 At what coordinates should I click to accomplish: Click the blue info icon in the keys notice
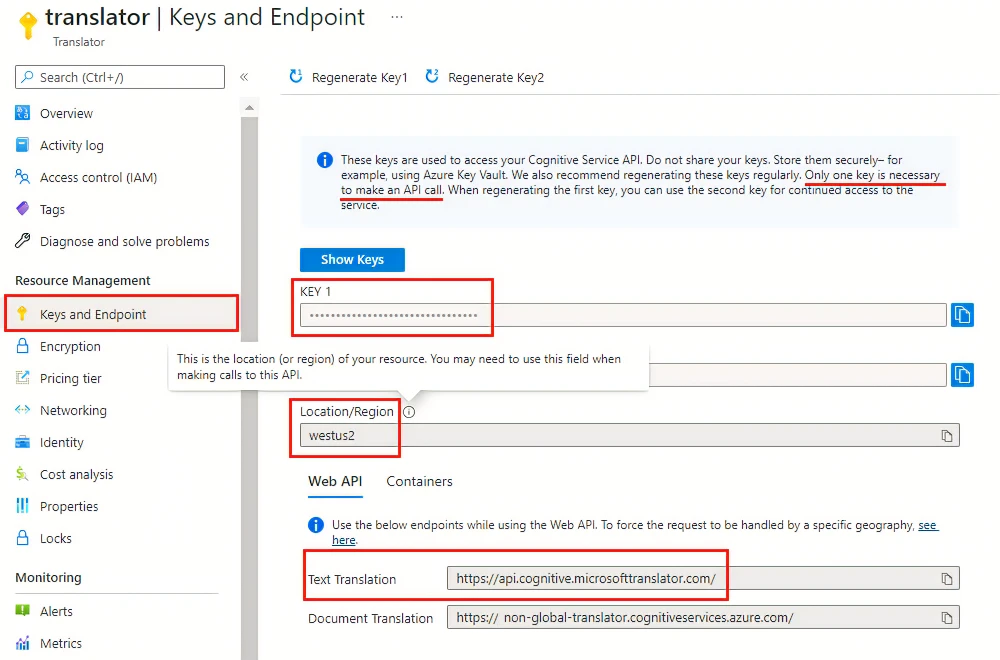tap(325, 160)
